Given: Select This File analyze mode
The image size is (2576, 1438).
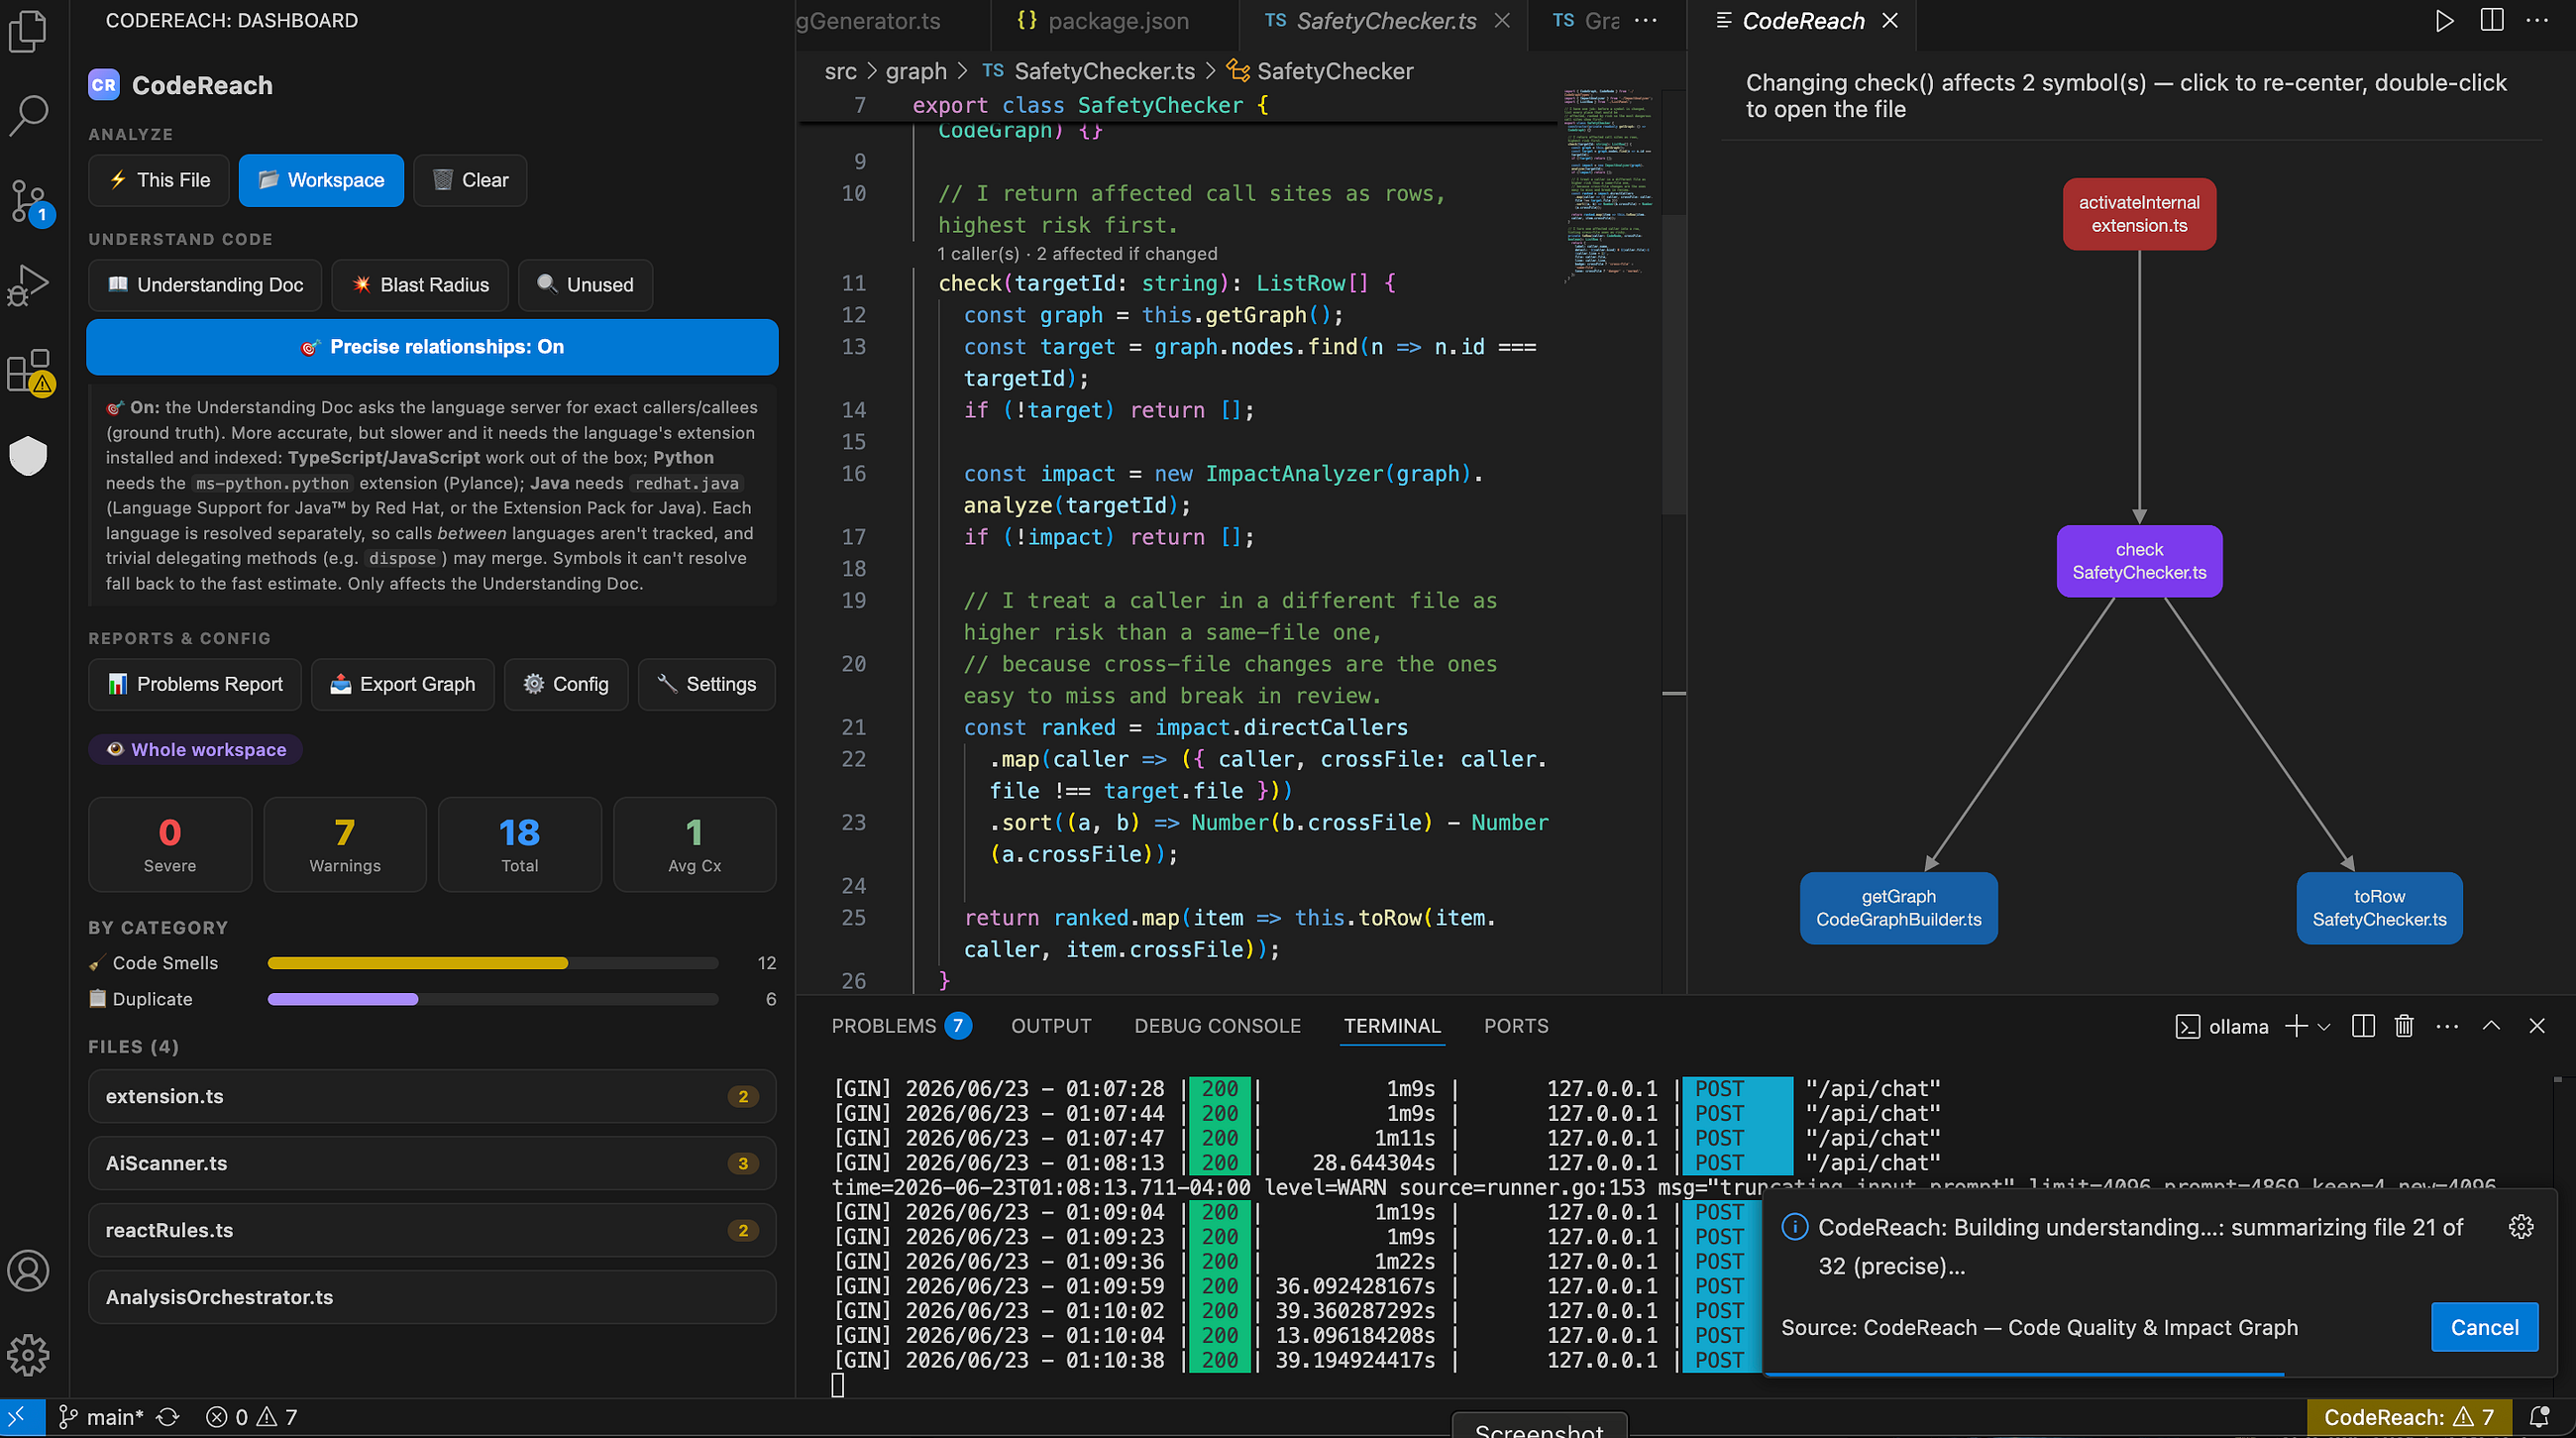Looking at the screenshot, I should 159,180.
